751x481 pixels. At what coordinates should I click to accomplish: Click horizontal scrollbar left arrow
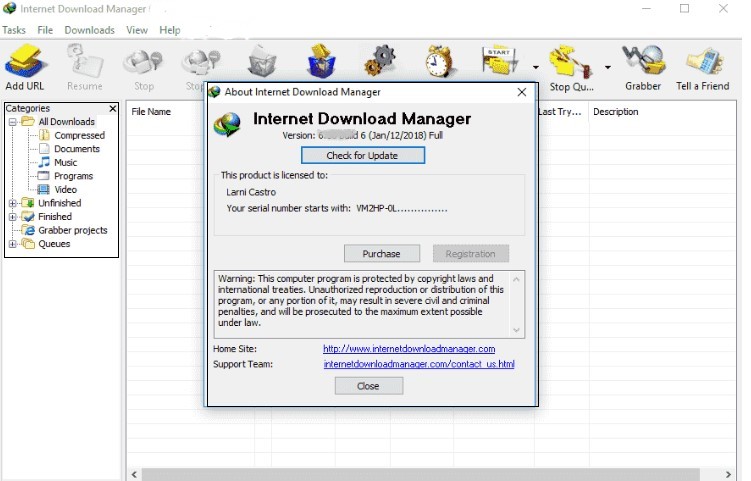pyautogui.click(x=135, y=474)
